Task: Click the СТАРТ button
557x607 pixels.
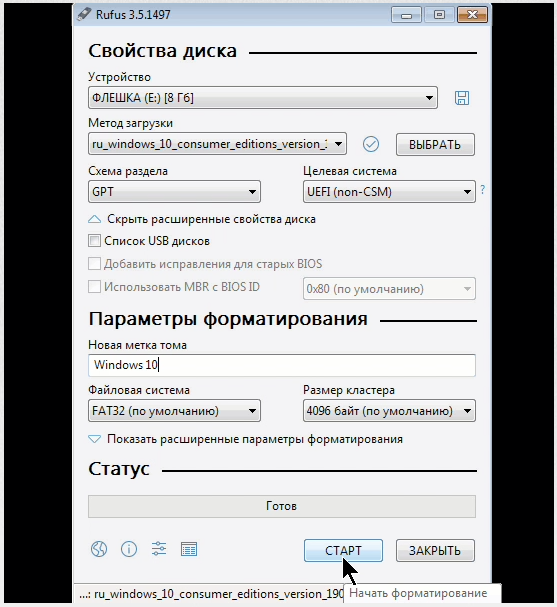Action: pyautogui.click(x=343, y=550)
